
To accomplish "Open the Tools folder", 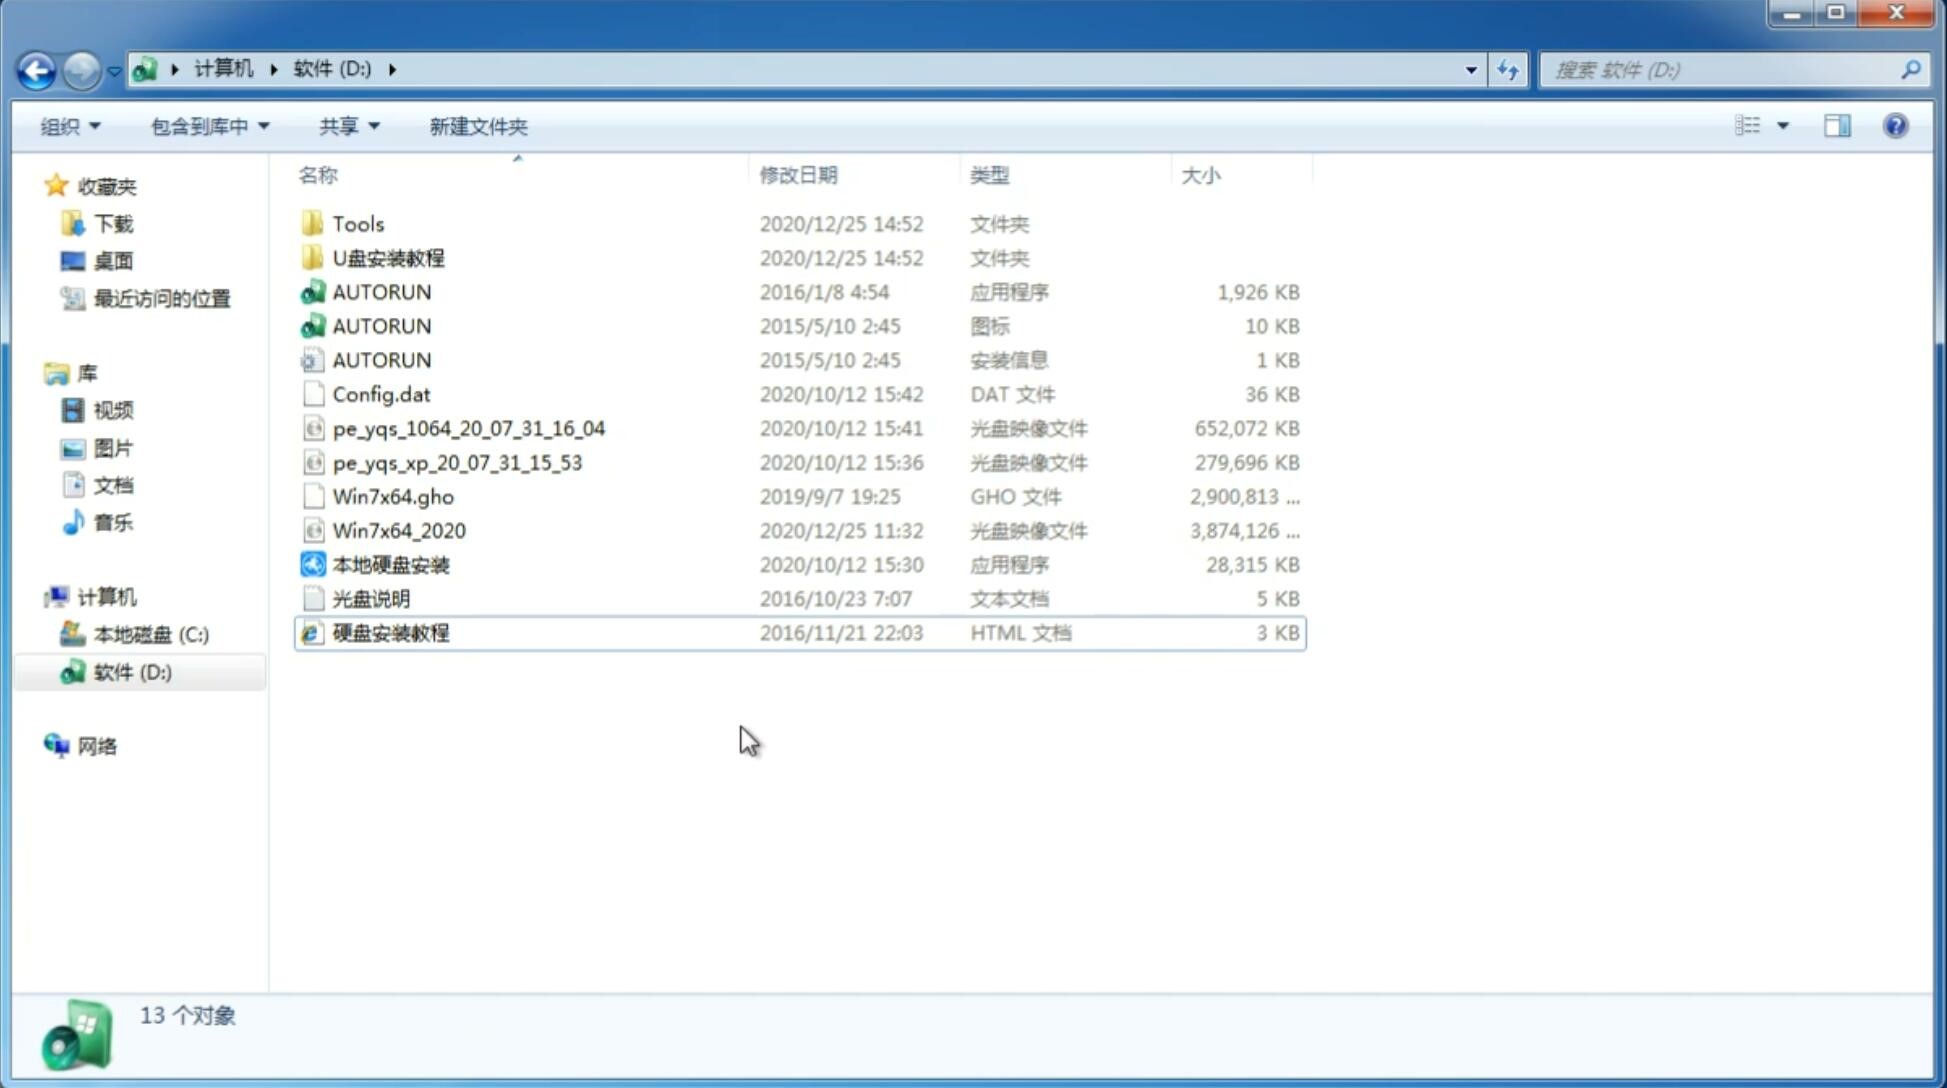I will [x=358, y=223].
